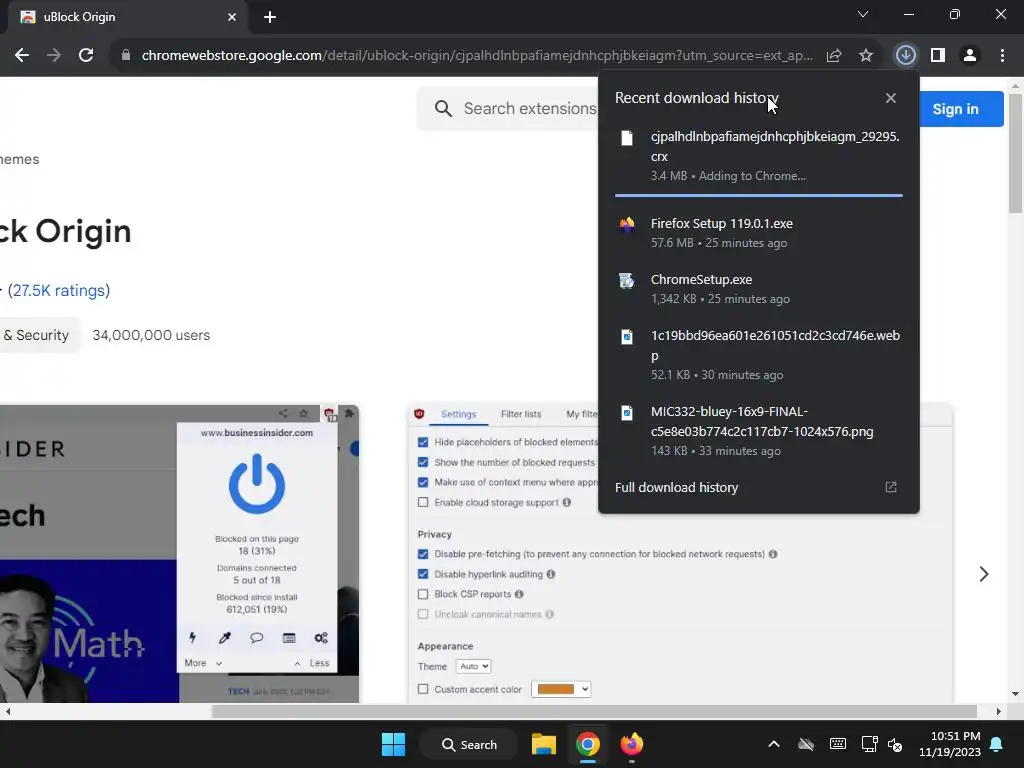Enable cloud storage support checkbox
This screenshot has width=1024, height=768.
click(423, 502)
